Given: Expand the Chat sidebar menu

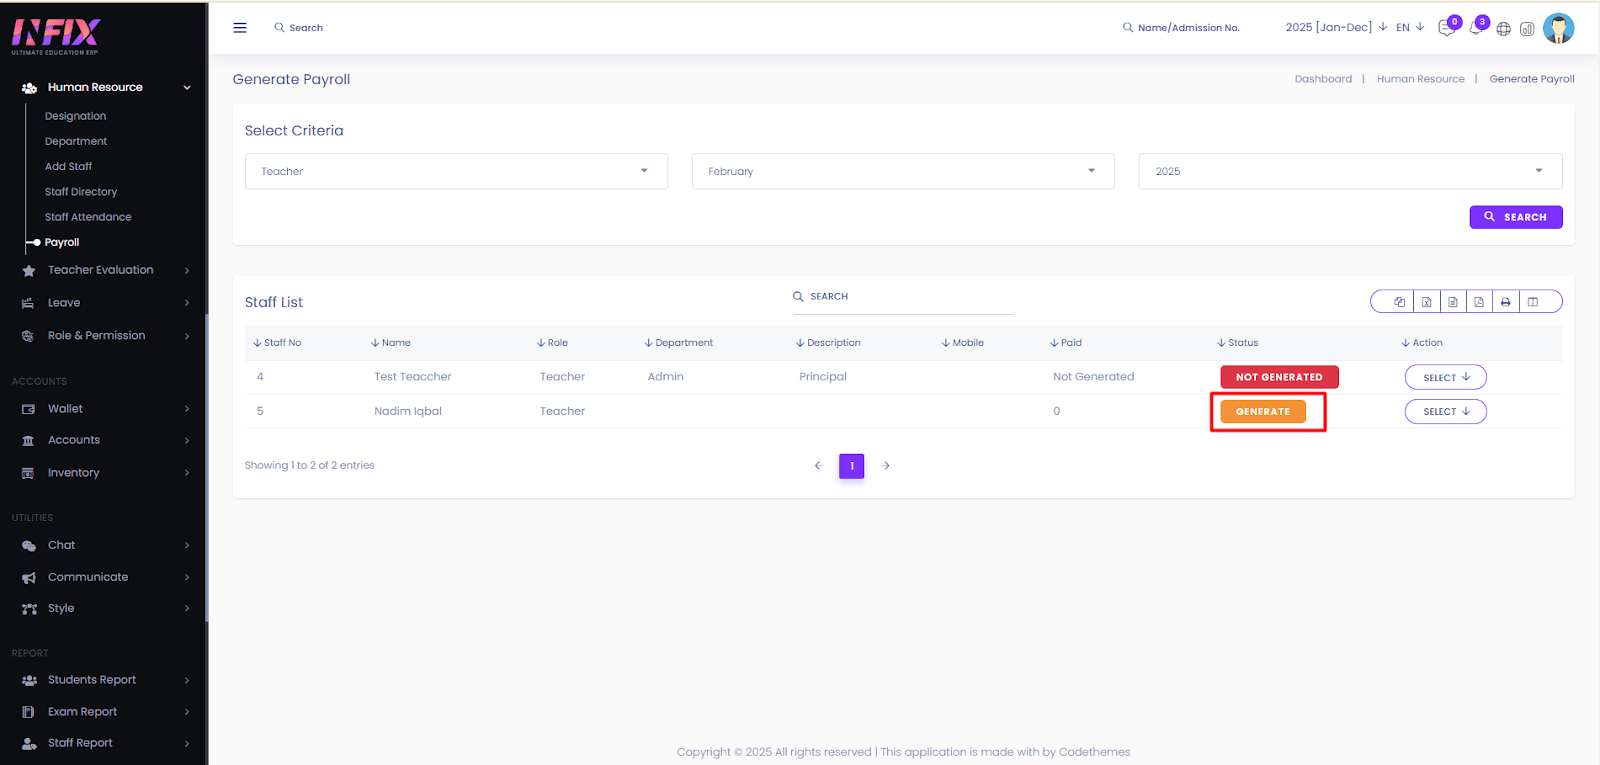Looking at the screenshot, I should [x=105, y=545].
